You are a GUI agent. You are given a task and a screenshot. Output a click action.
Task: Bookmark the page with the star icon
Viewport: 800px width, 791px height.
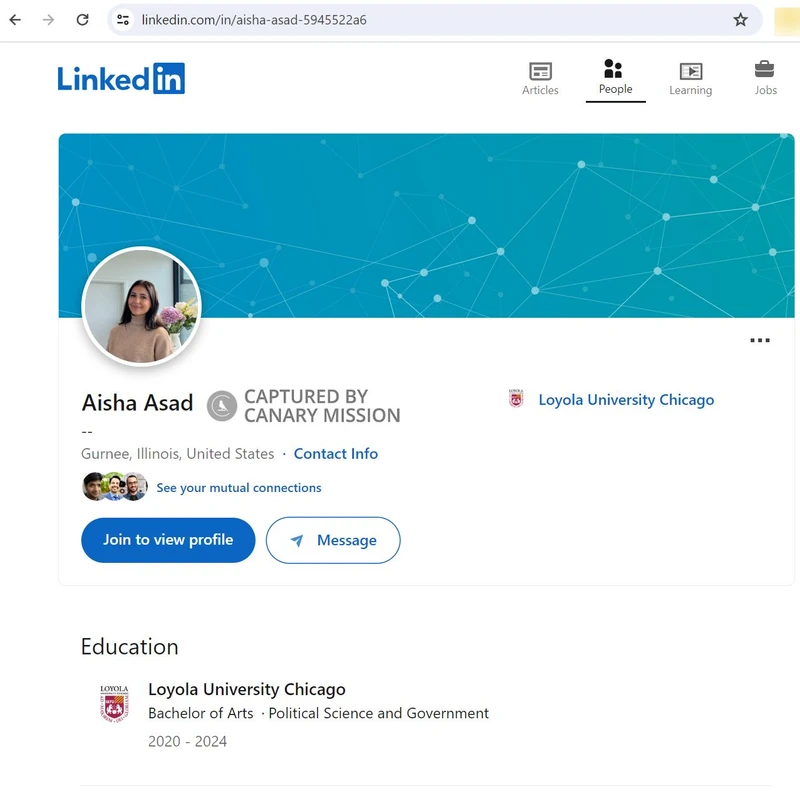click(x=740, y=19)
